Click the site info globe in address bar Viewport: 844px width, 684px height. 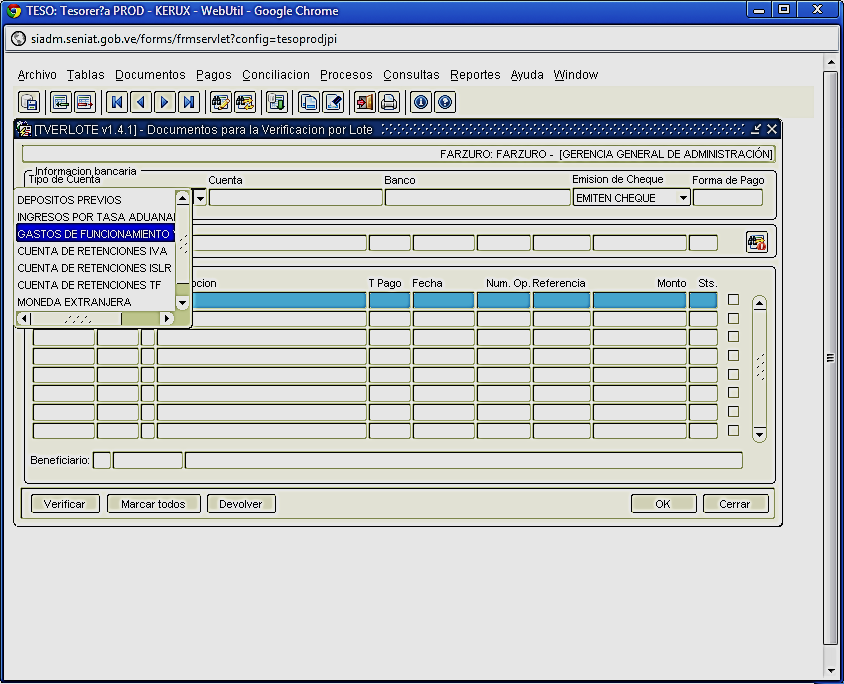[19, 39]
